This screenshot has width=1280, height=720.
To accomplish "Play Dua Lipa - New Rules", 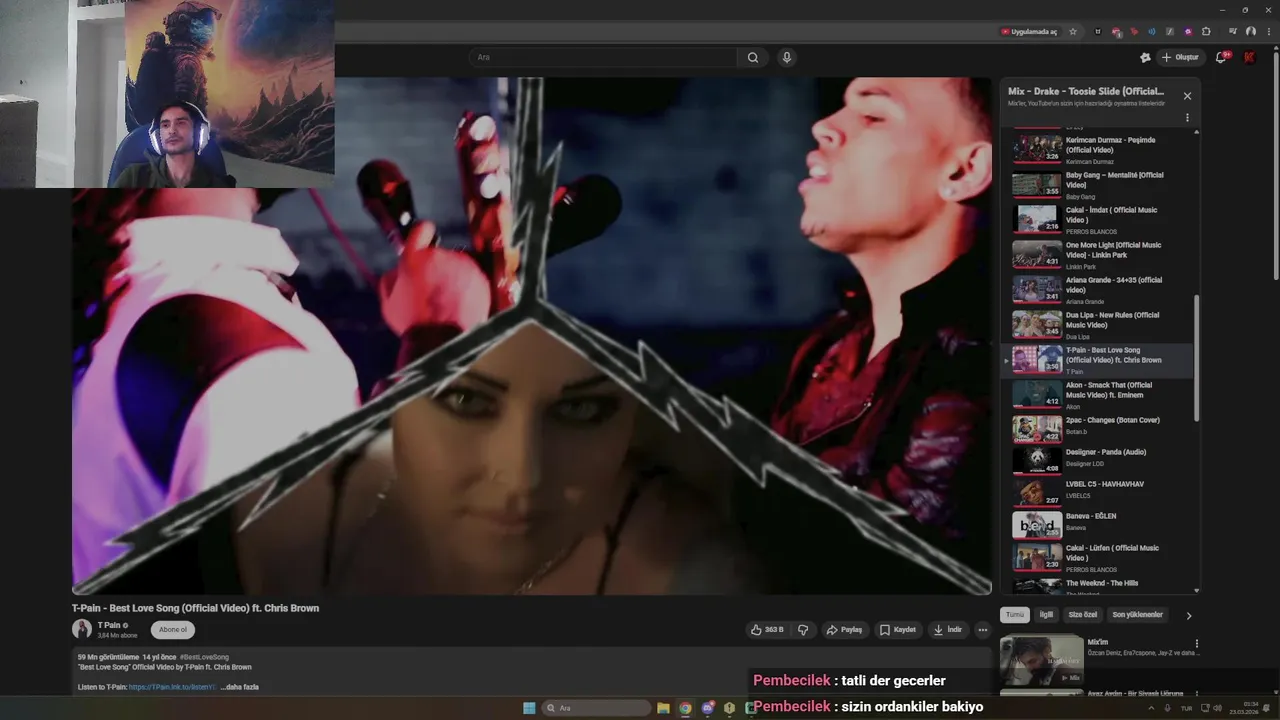I will click(x=1097, y=324).
